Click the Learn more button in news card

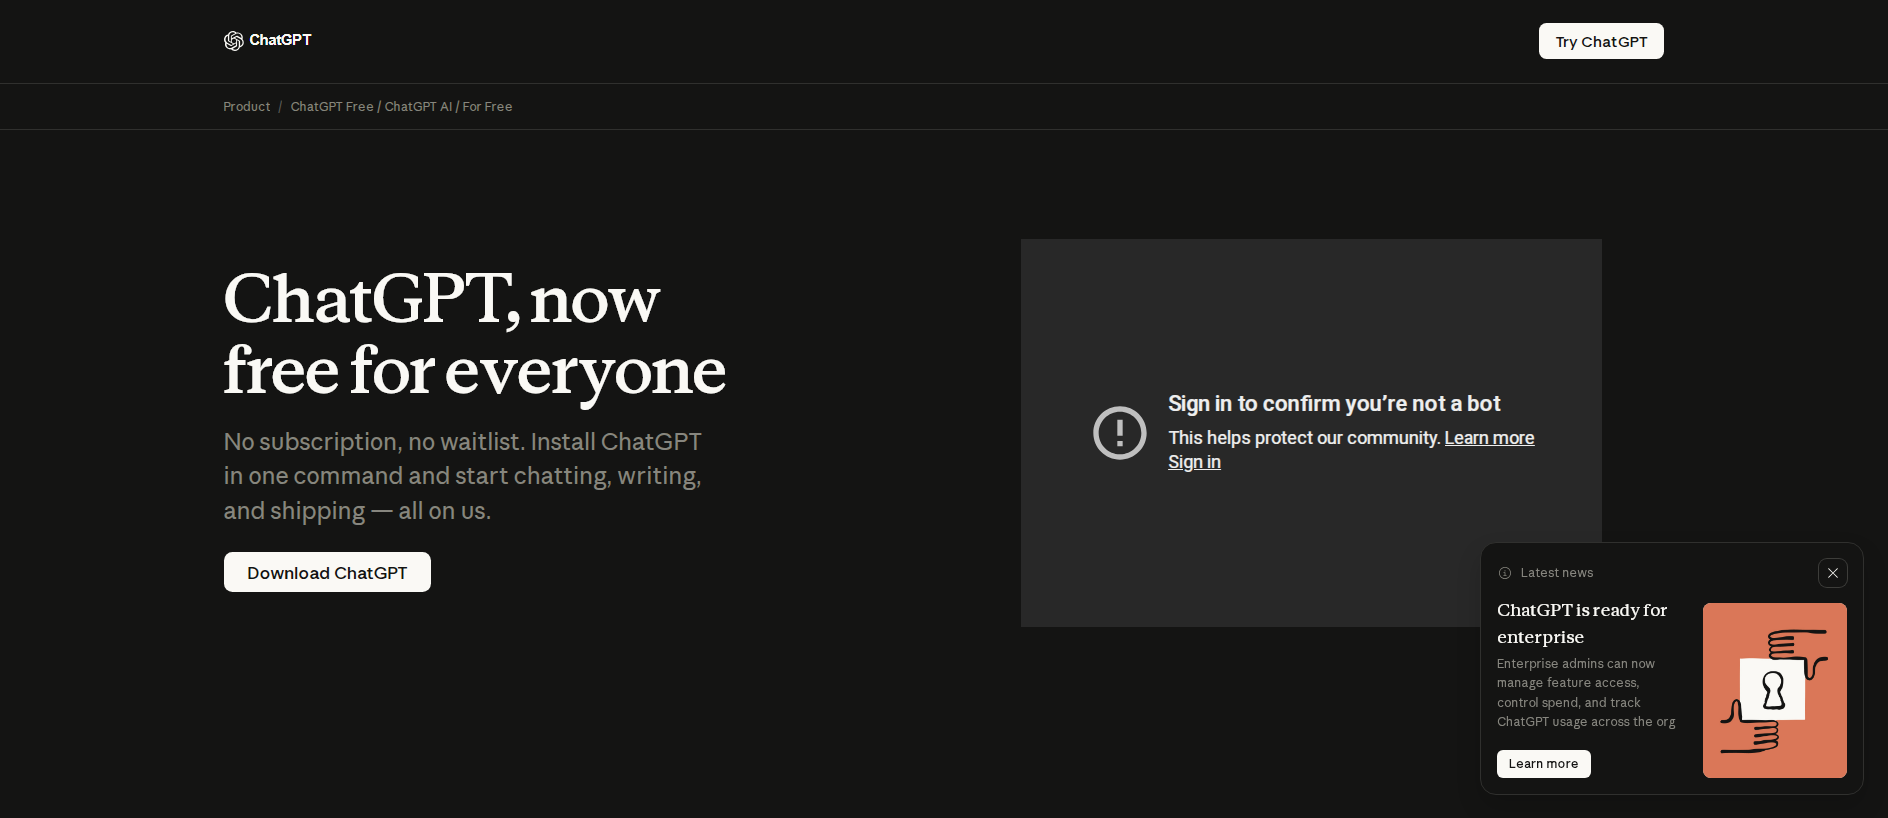[x=1543, y=764]
